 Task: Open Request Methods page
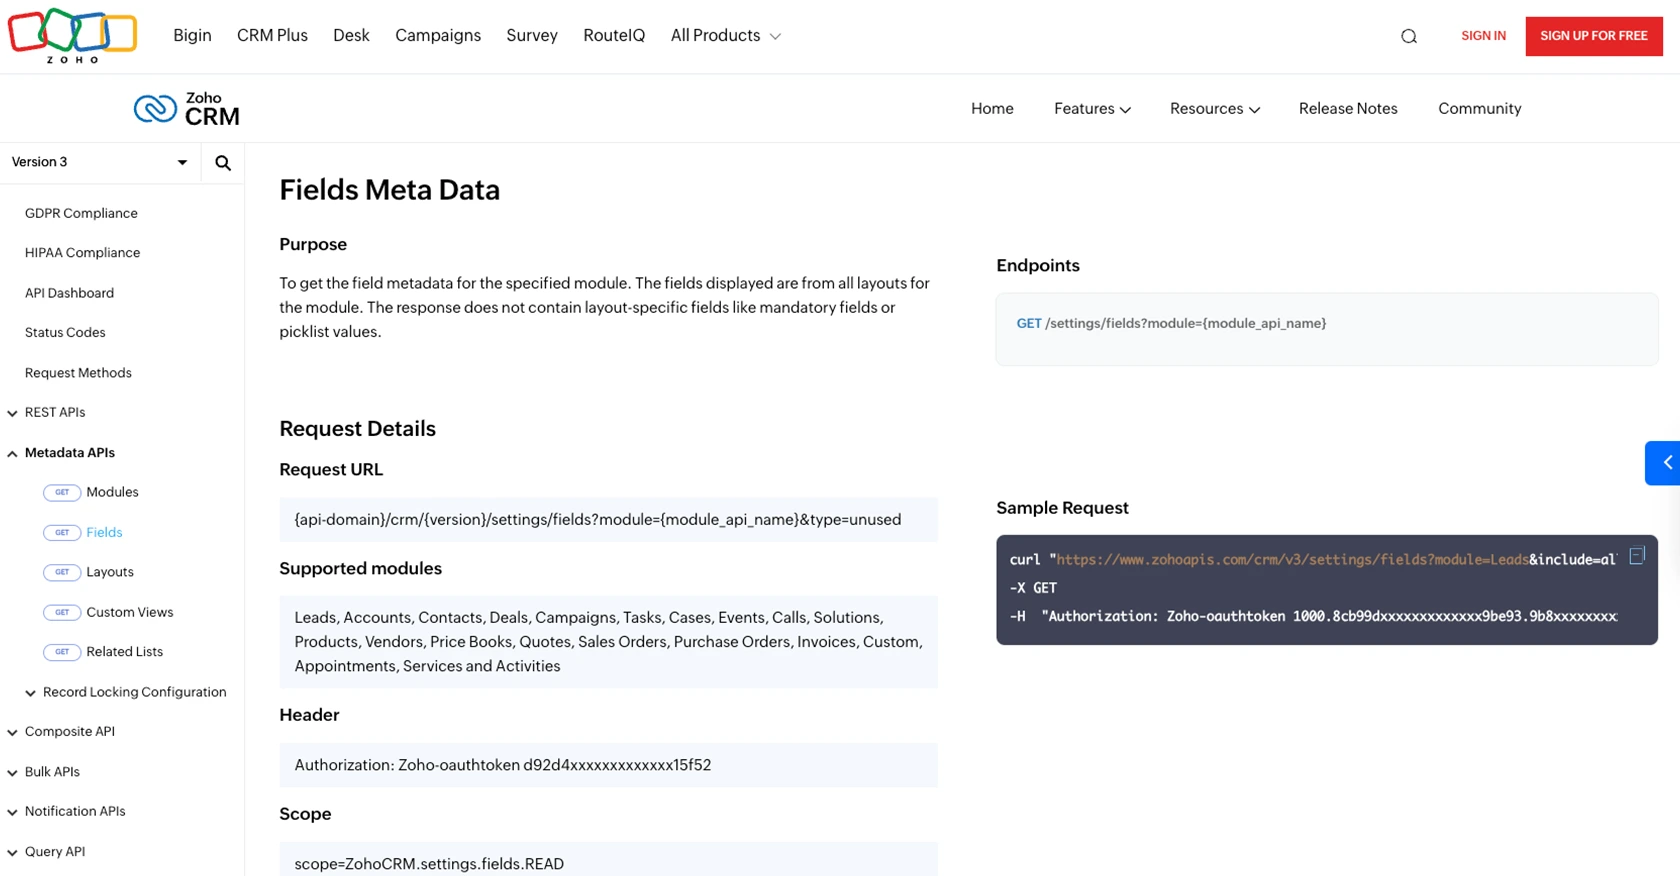pos(78,373)
